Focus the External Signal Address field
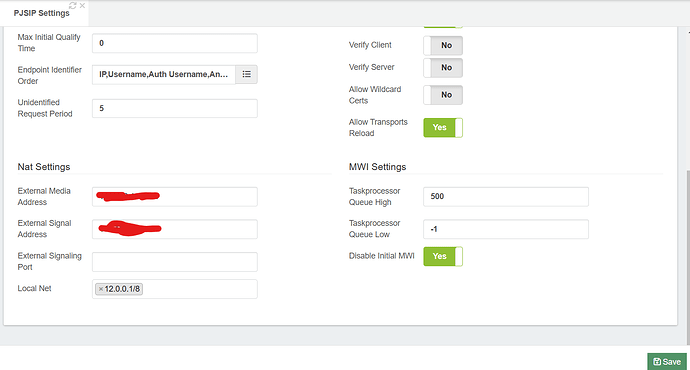Image resolution: width=690 pixels, height=370 pixels. pyautogui.click(x=175, y=229)
